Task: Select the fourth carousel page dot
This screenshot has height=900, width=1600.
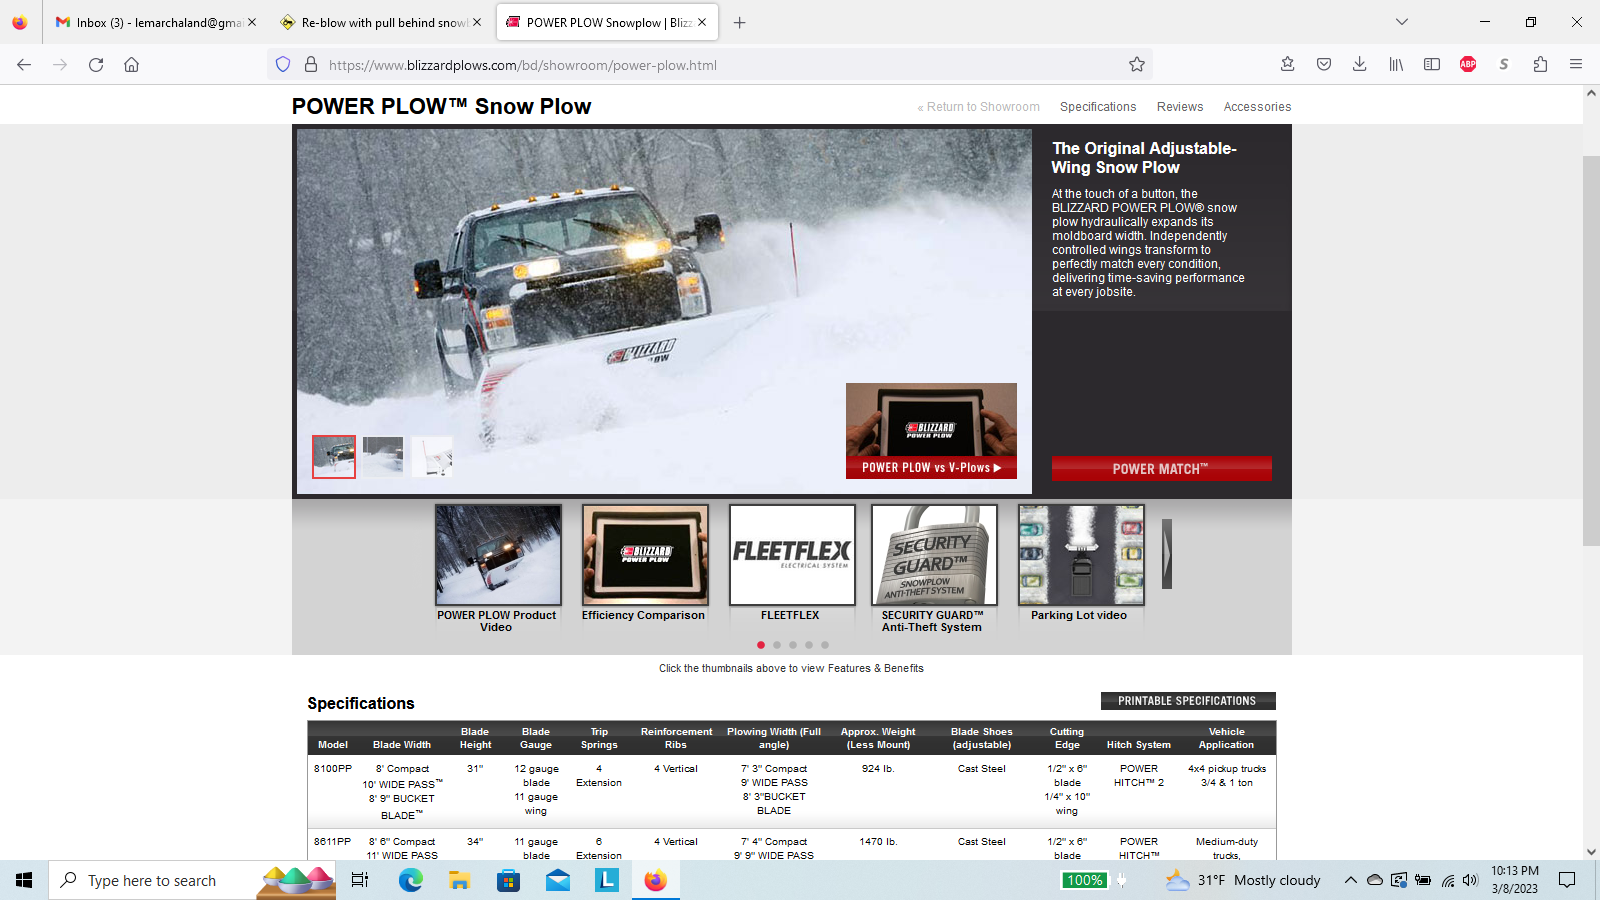Action: (809, 645)
